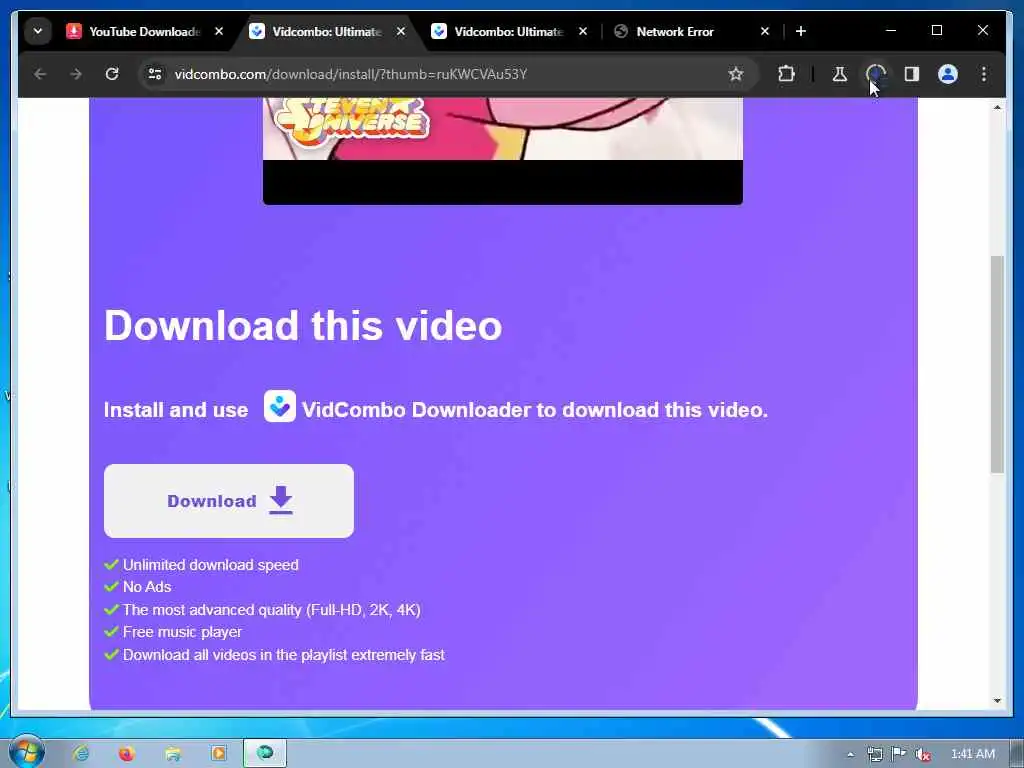
Task: View site information icon in address bar
Action: coord(155,74)
